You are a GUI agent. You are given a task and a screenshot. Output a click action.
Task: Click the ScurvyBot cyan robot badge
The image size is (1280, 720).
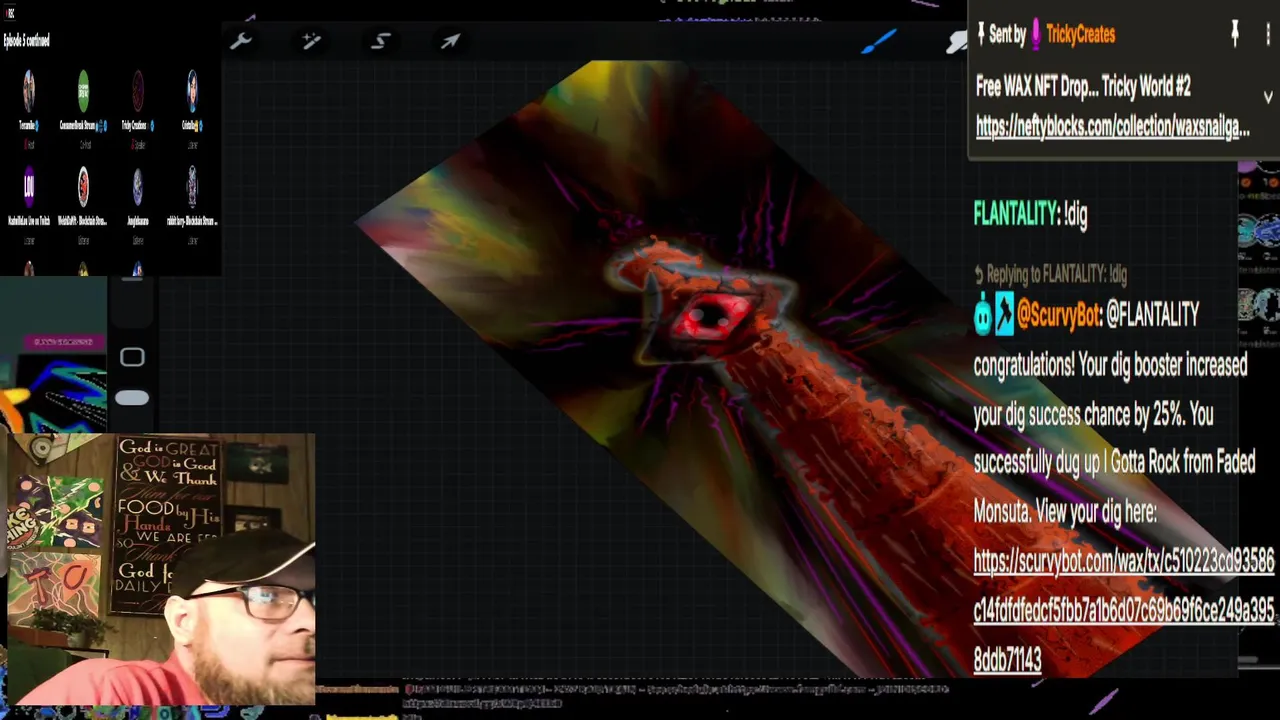point(983,315)
